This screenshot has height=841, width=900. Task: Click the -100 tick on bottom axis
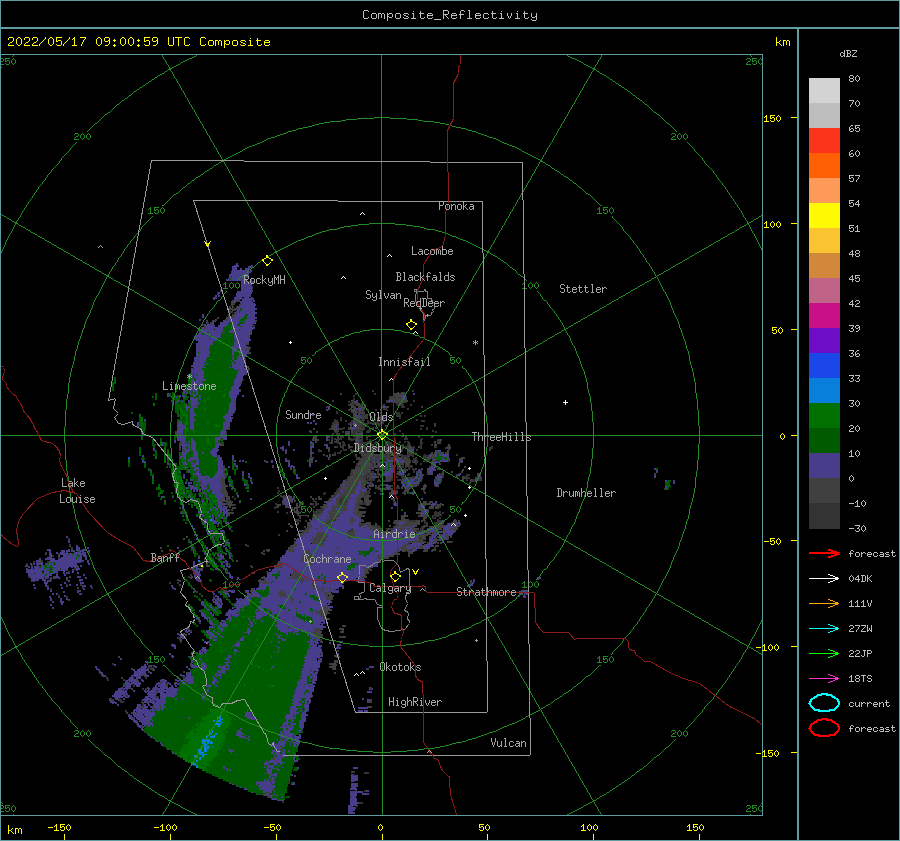click(165, 827)
